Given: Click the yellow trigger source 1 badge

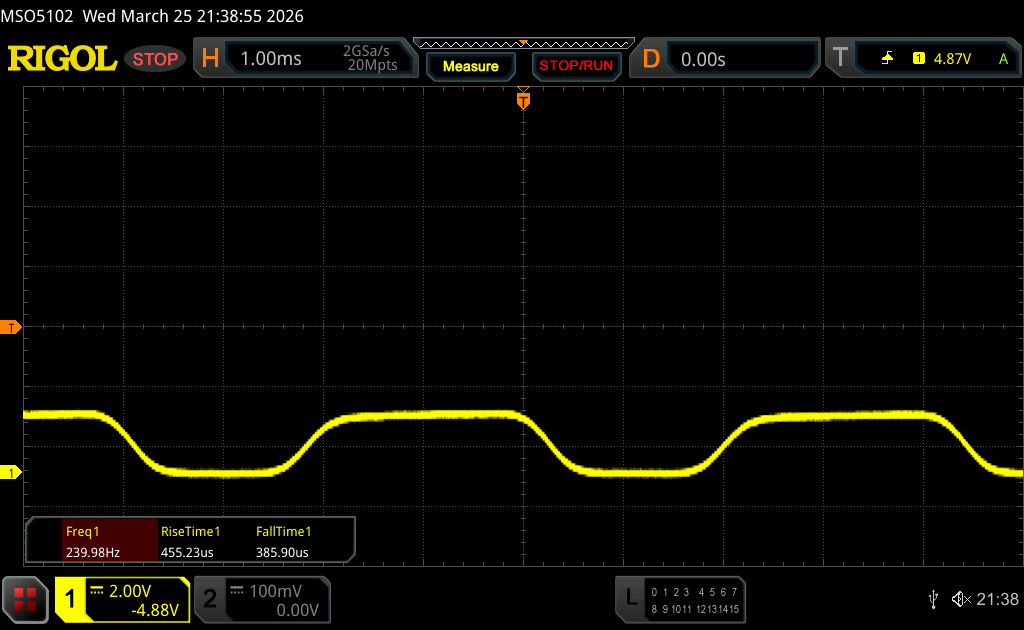Looking at the screenshot, I should click(x=918, y=59).
